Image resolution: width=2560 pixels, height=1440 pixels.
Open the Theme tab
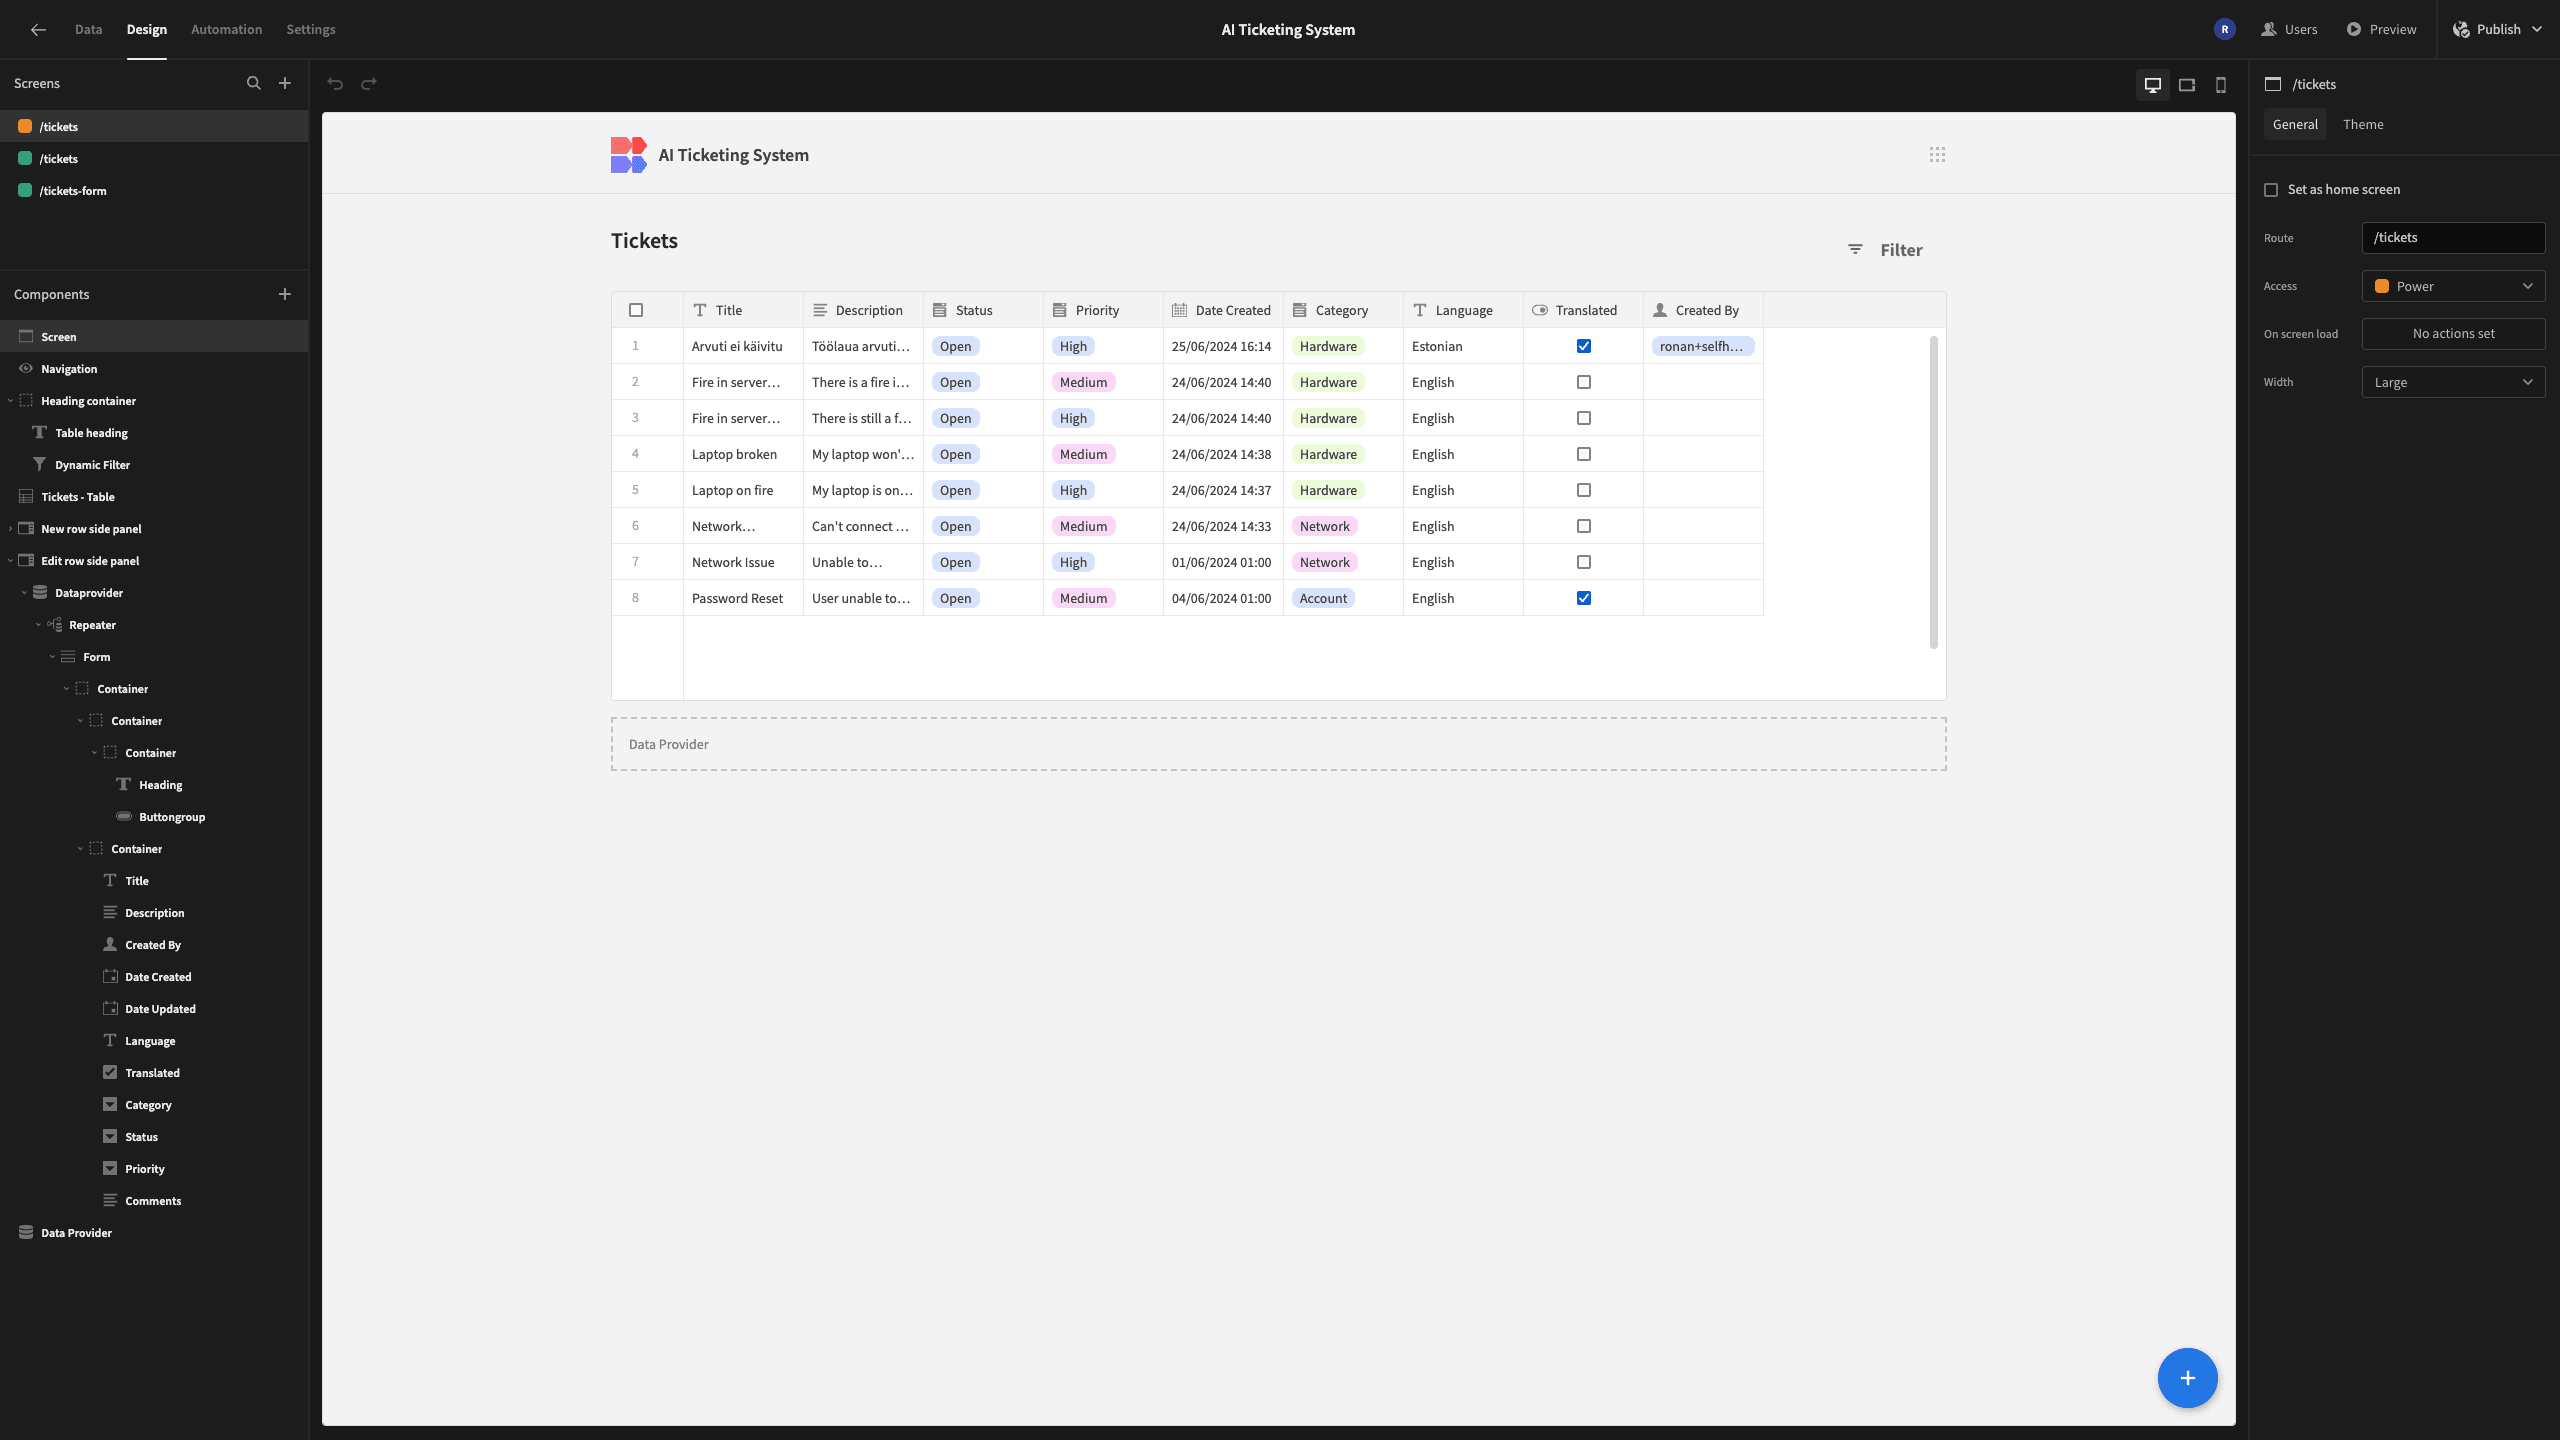[2363, 124]
